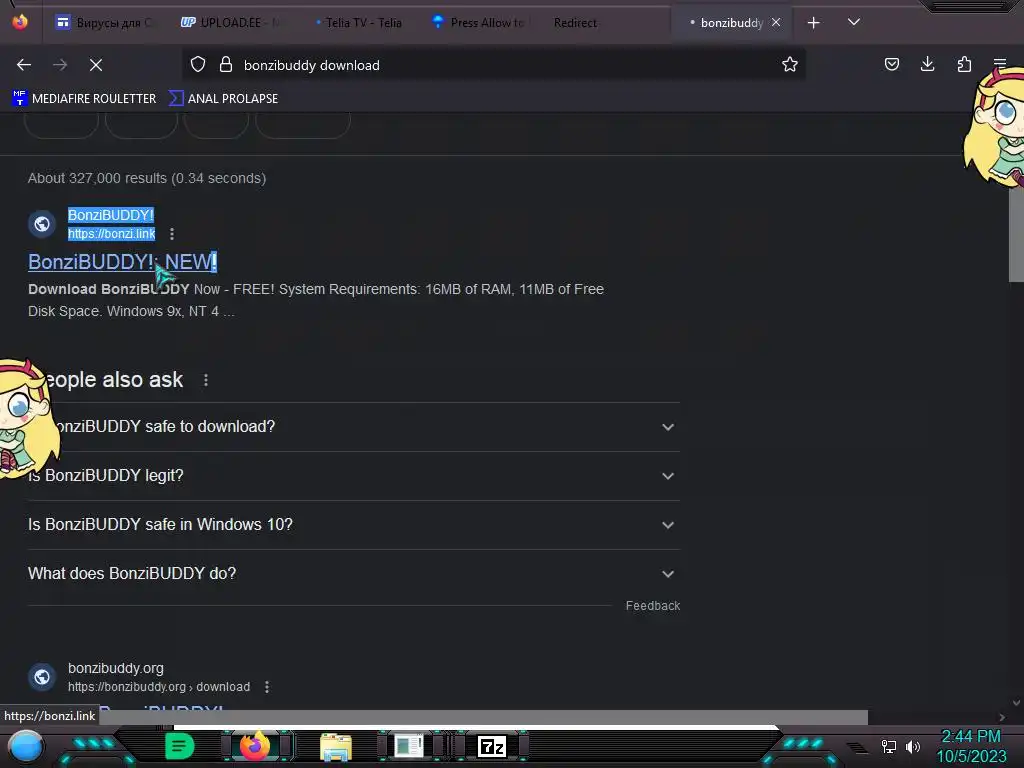Click the network tray icon
1024x768 pixels.
[889, 746]
